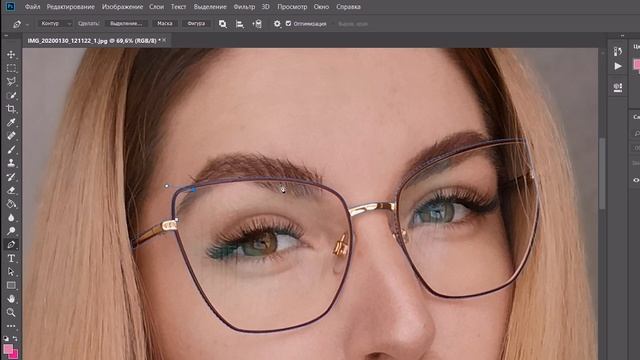This screenshot has height=360, width=640.
Task: Select the Hand tool
Action: point(11,299)
